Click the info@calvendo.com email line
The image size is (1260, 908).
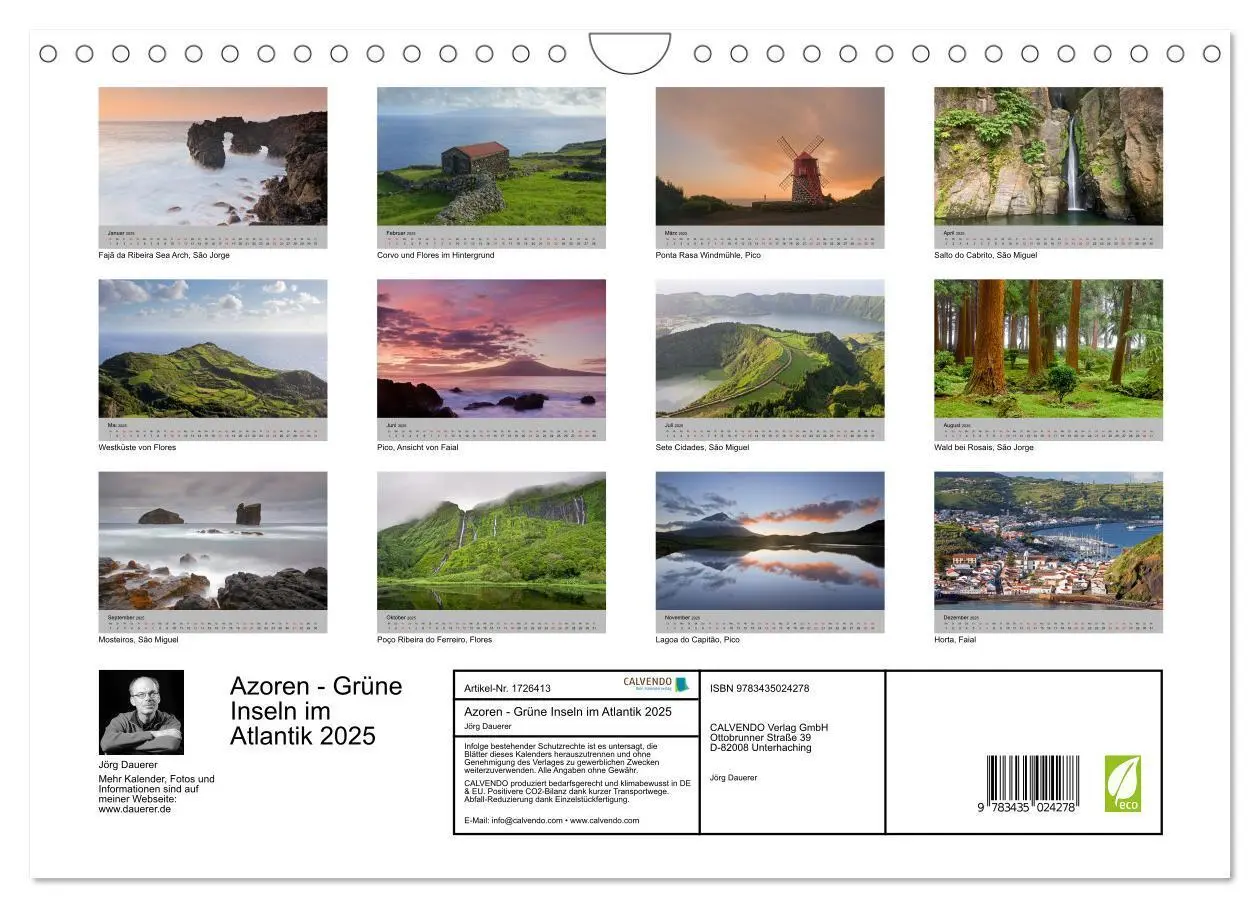coord(552,820)
